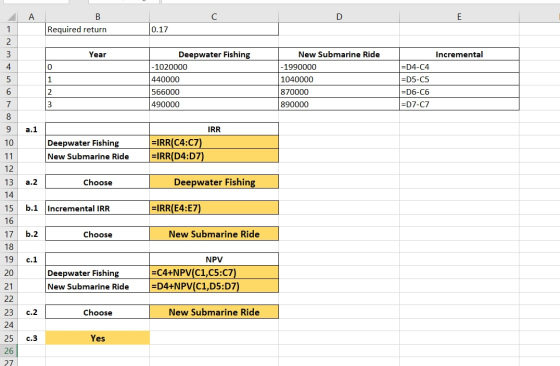The height and width of the screenshot is (366, 560).
Task: Click 'New Submarine Ride' label in row 21
Action: click(x=98, y=286)
